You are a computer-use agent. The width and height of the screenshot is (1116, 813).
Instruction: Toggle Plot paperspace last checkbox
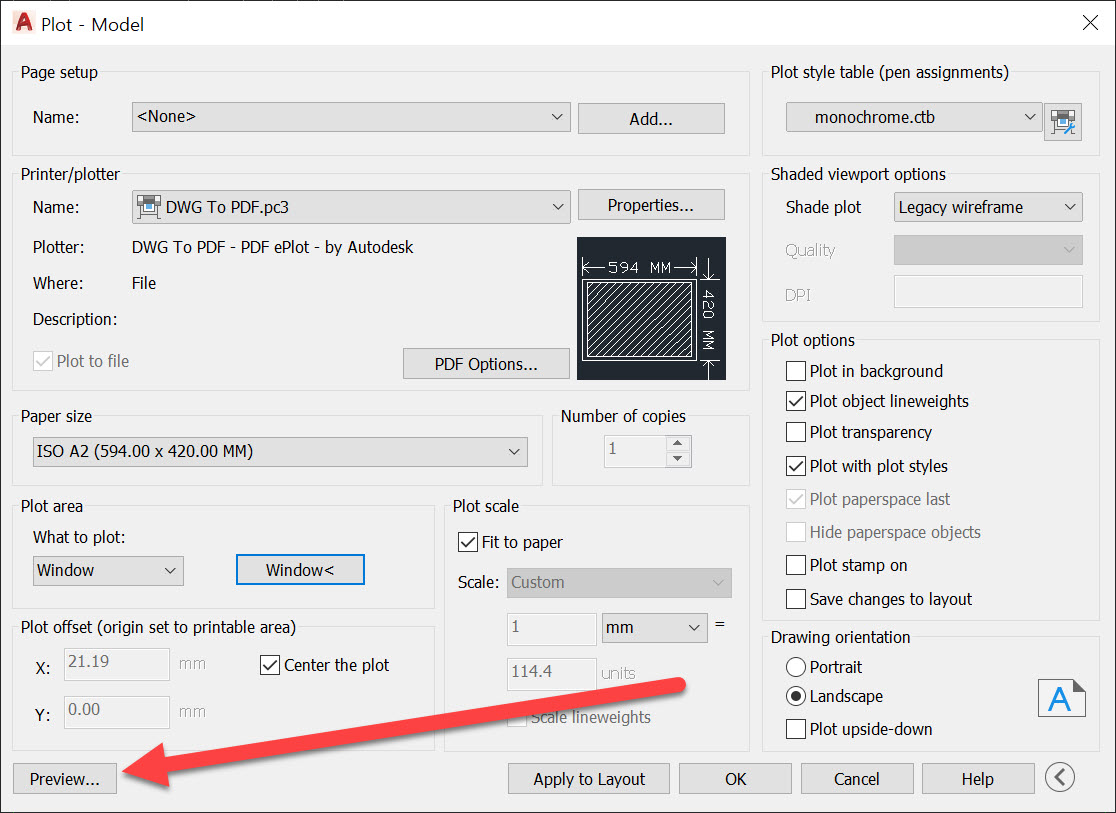coord(796,499)
